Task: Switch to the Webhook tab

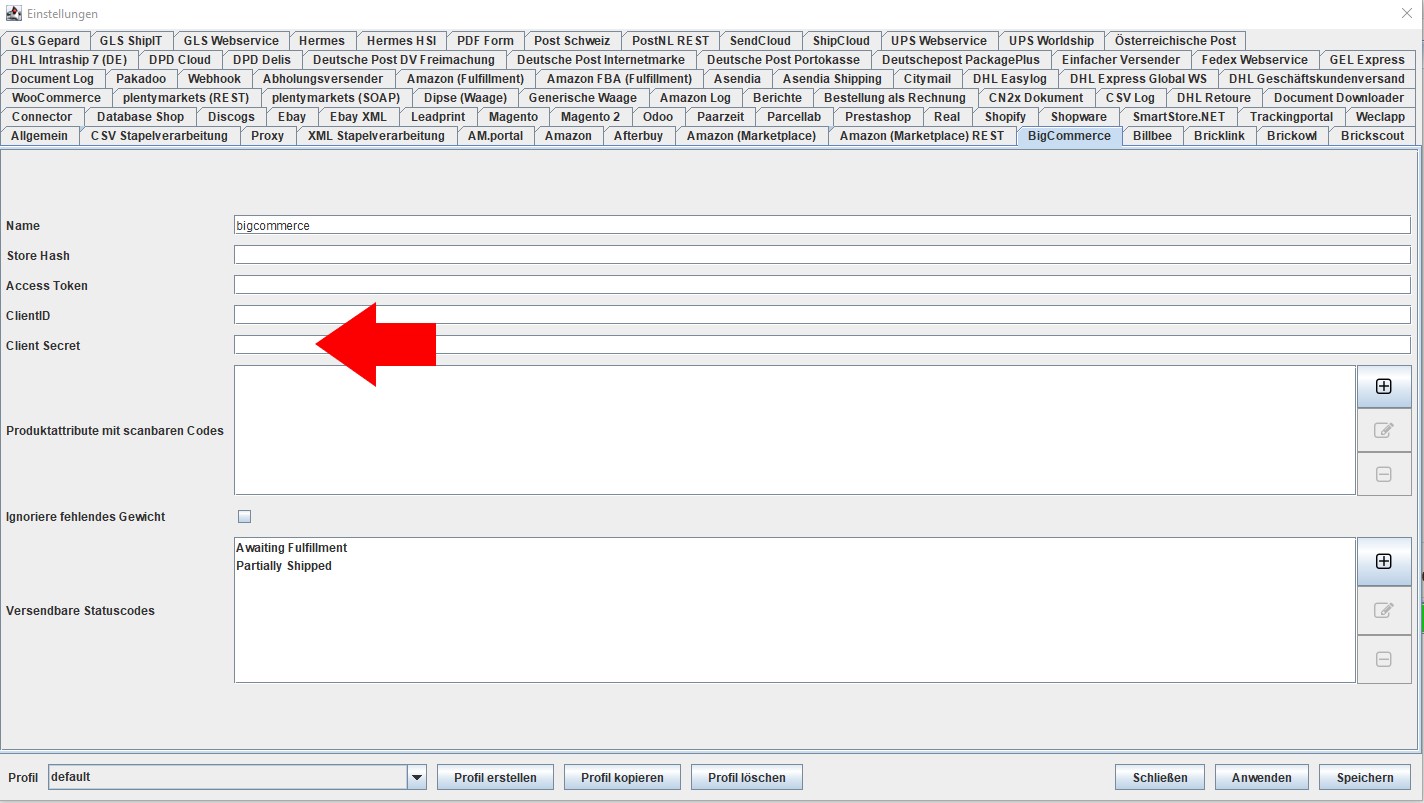Action: pos(214,79)
